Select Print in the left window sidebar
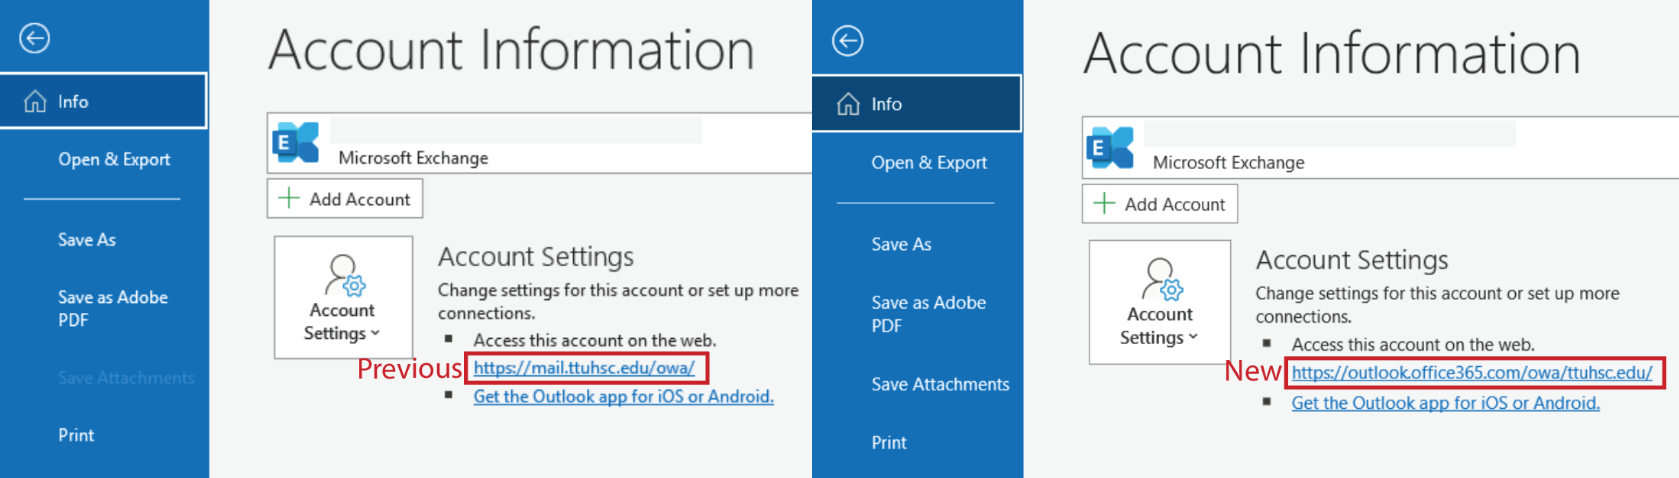 [76, 435]
